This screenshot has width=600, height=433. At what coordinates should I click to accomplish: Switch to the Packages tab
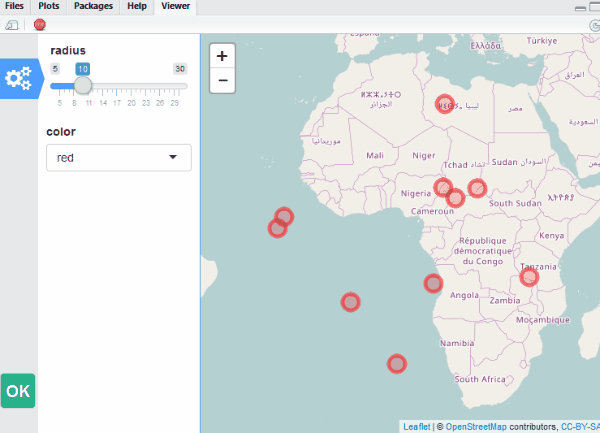coord(93,6)
